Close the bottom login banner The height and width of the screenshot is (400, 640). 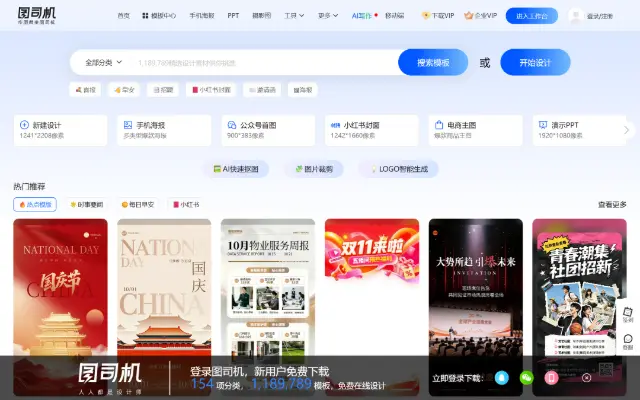tap(587, 378)
